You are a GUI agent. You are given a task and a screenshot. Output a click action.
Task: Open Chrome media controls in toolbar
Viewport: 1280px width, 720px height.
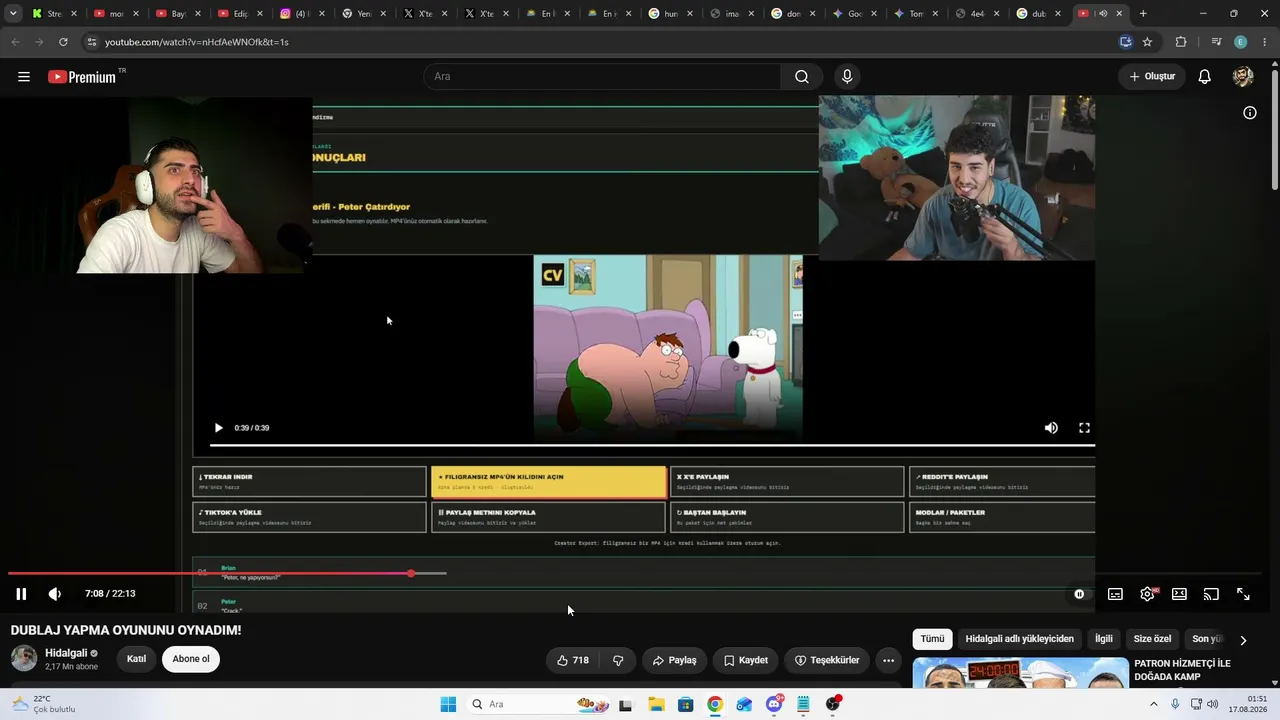click(1216, 42)
